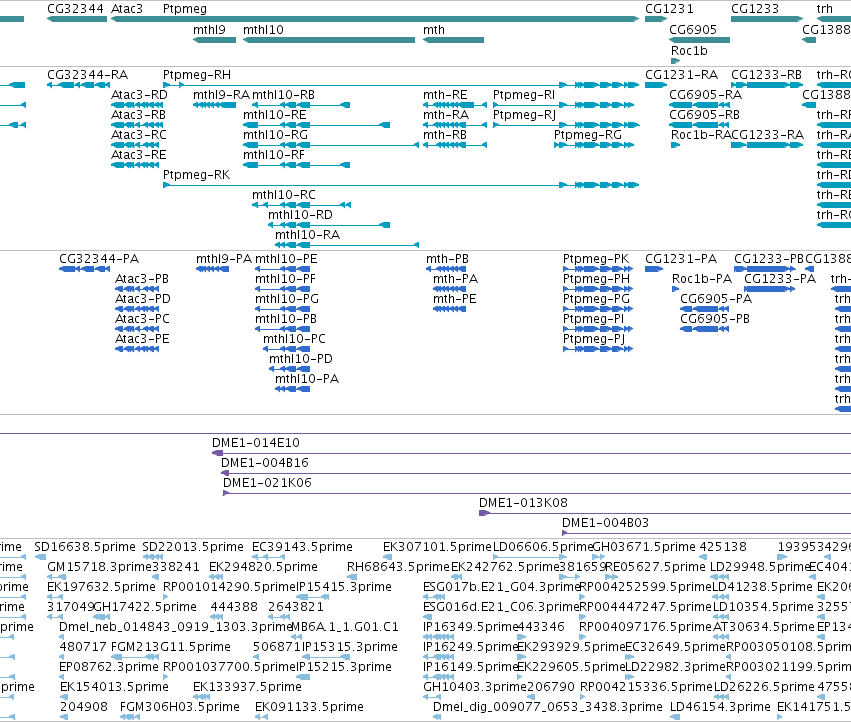The image size is (851, 722).
Task: Select protein Roc1b-PA
Action: pos(702,279)
